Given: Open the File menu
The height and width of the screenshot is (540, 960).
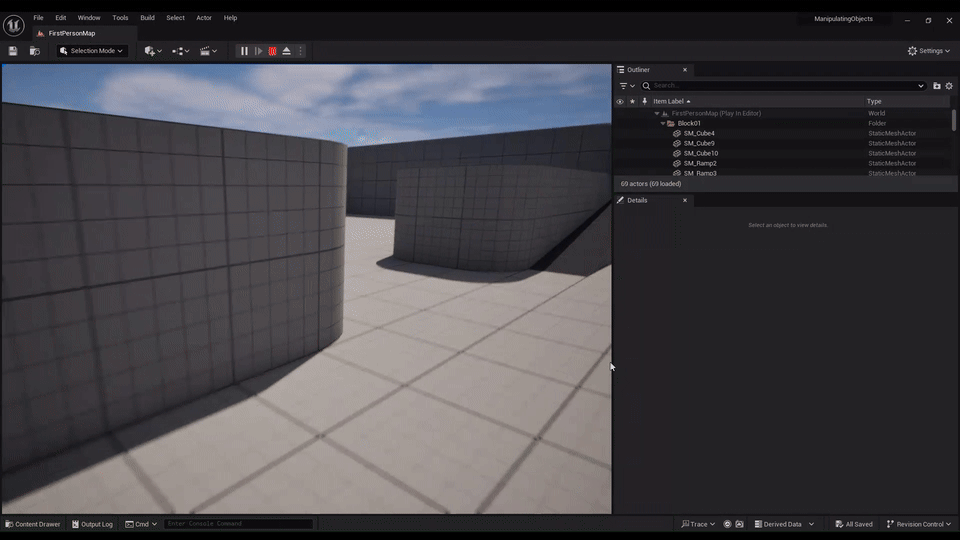Looking at the screenshot, I should coord(39,18).
